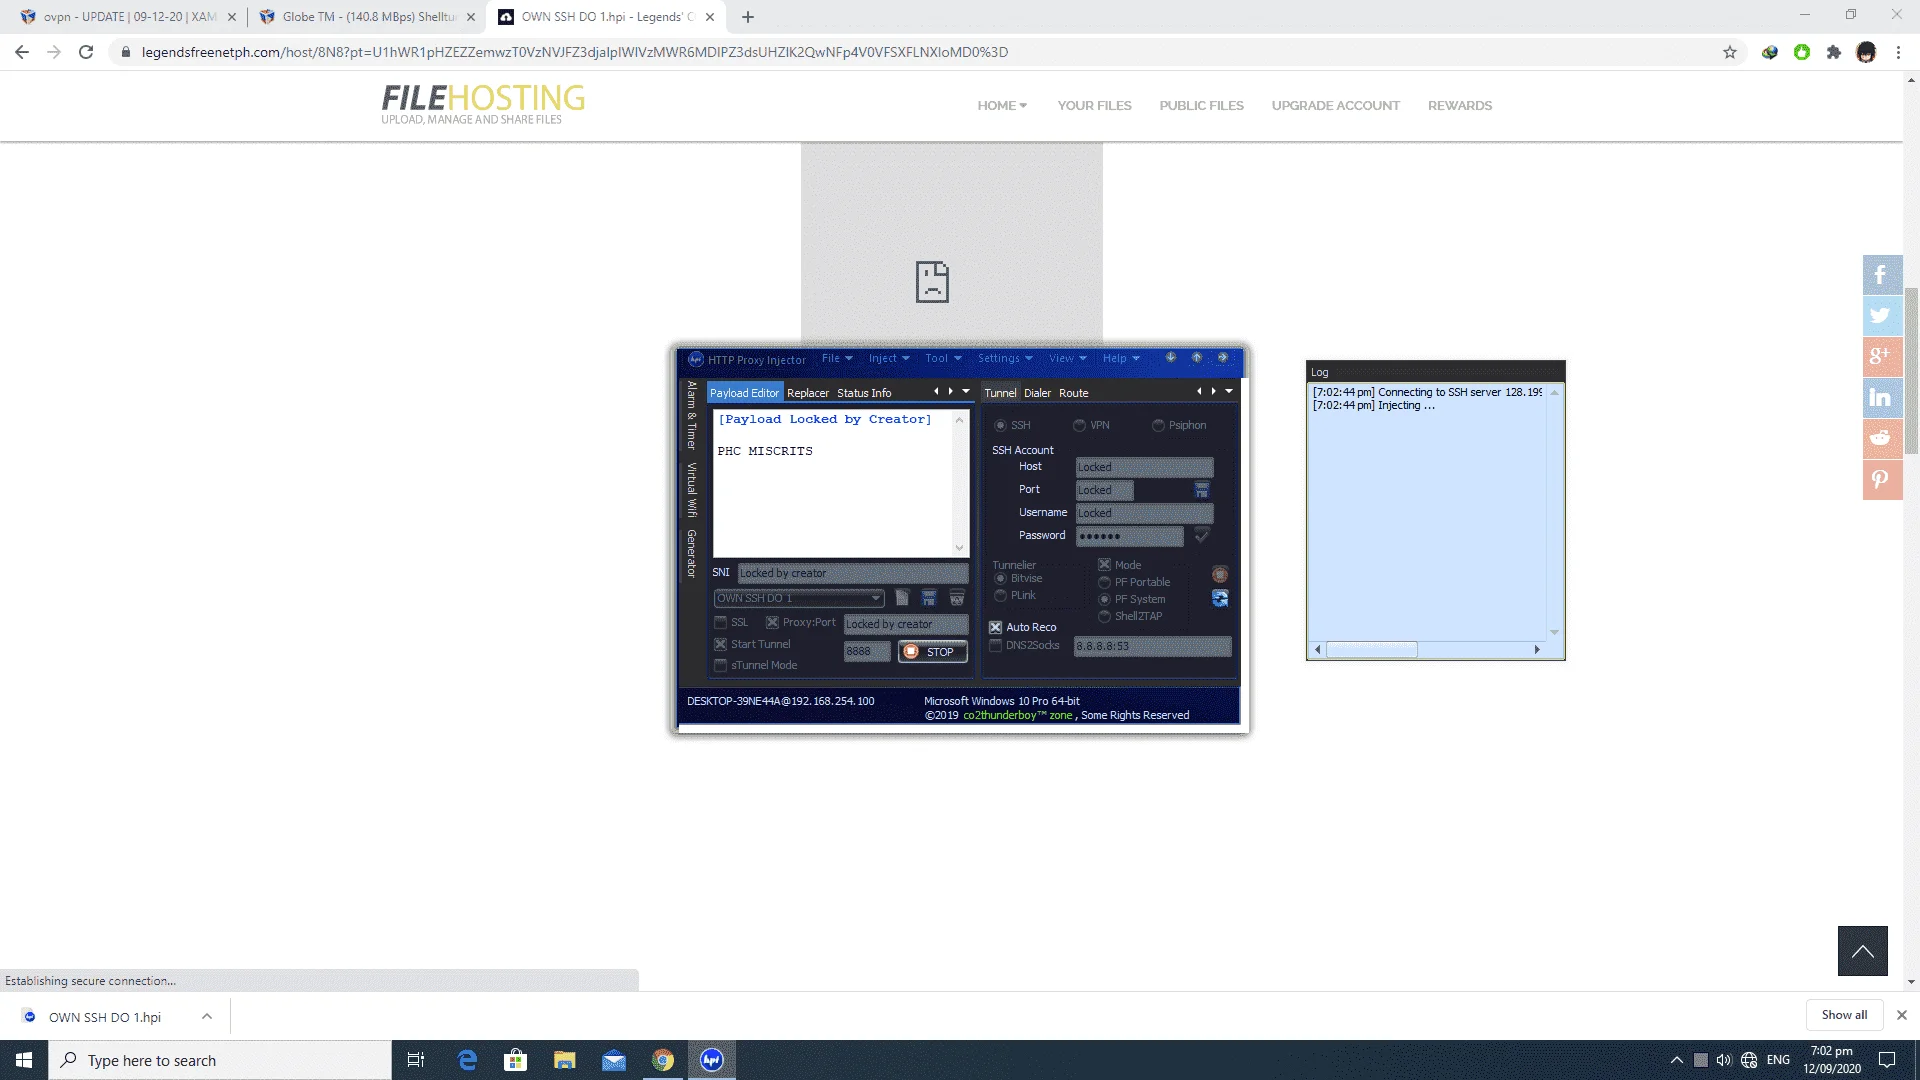Click Show all downloads button

(1844, 1015)
